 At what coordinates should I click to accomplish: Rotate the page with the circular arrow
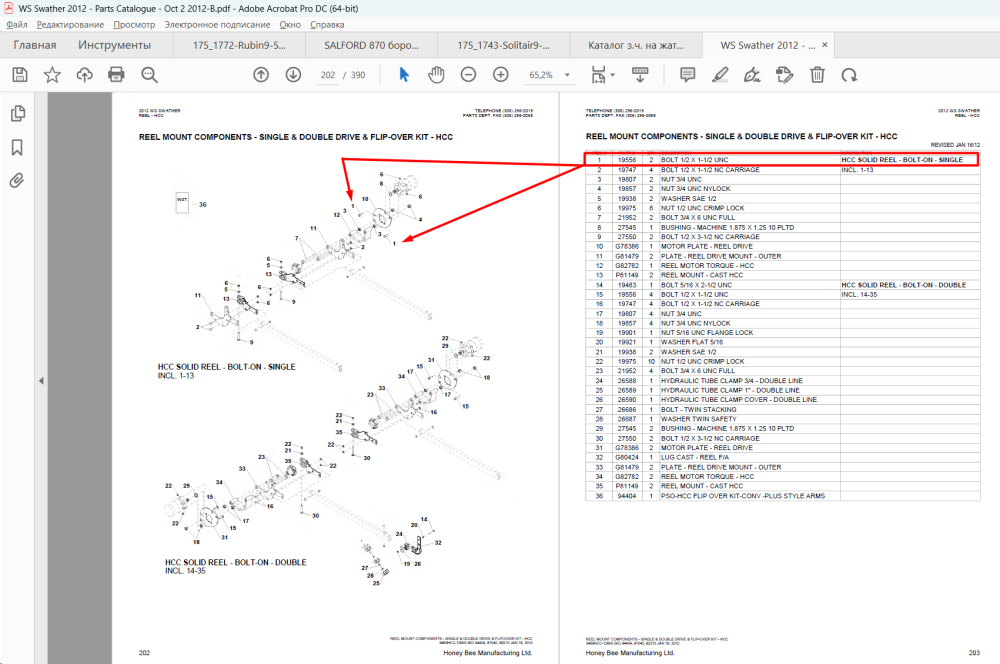(849, 75)
